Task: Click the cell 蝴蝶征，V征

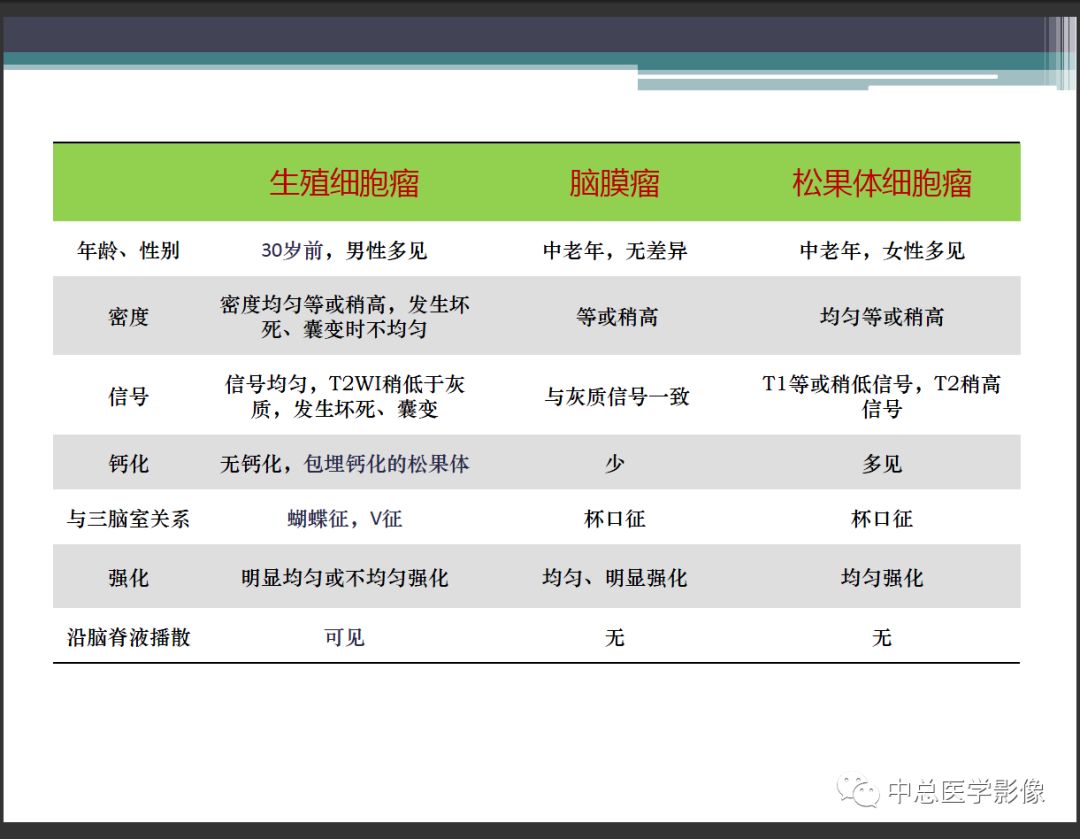Action: pos(344,519)
